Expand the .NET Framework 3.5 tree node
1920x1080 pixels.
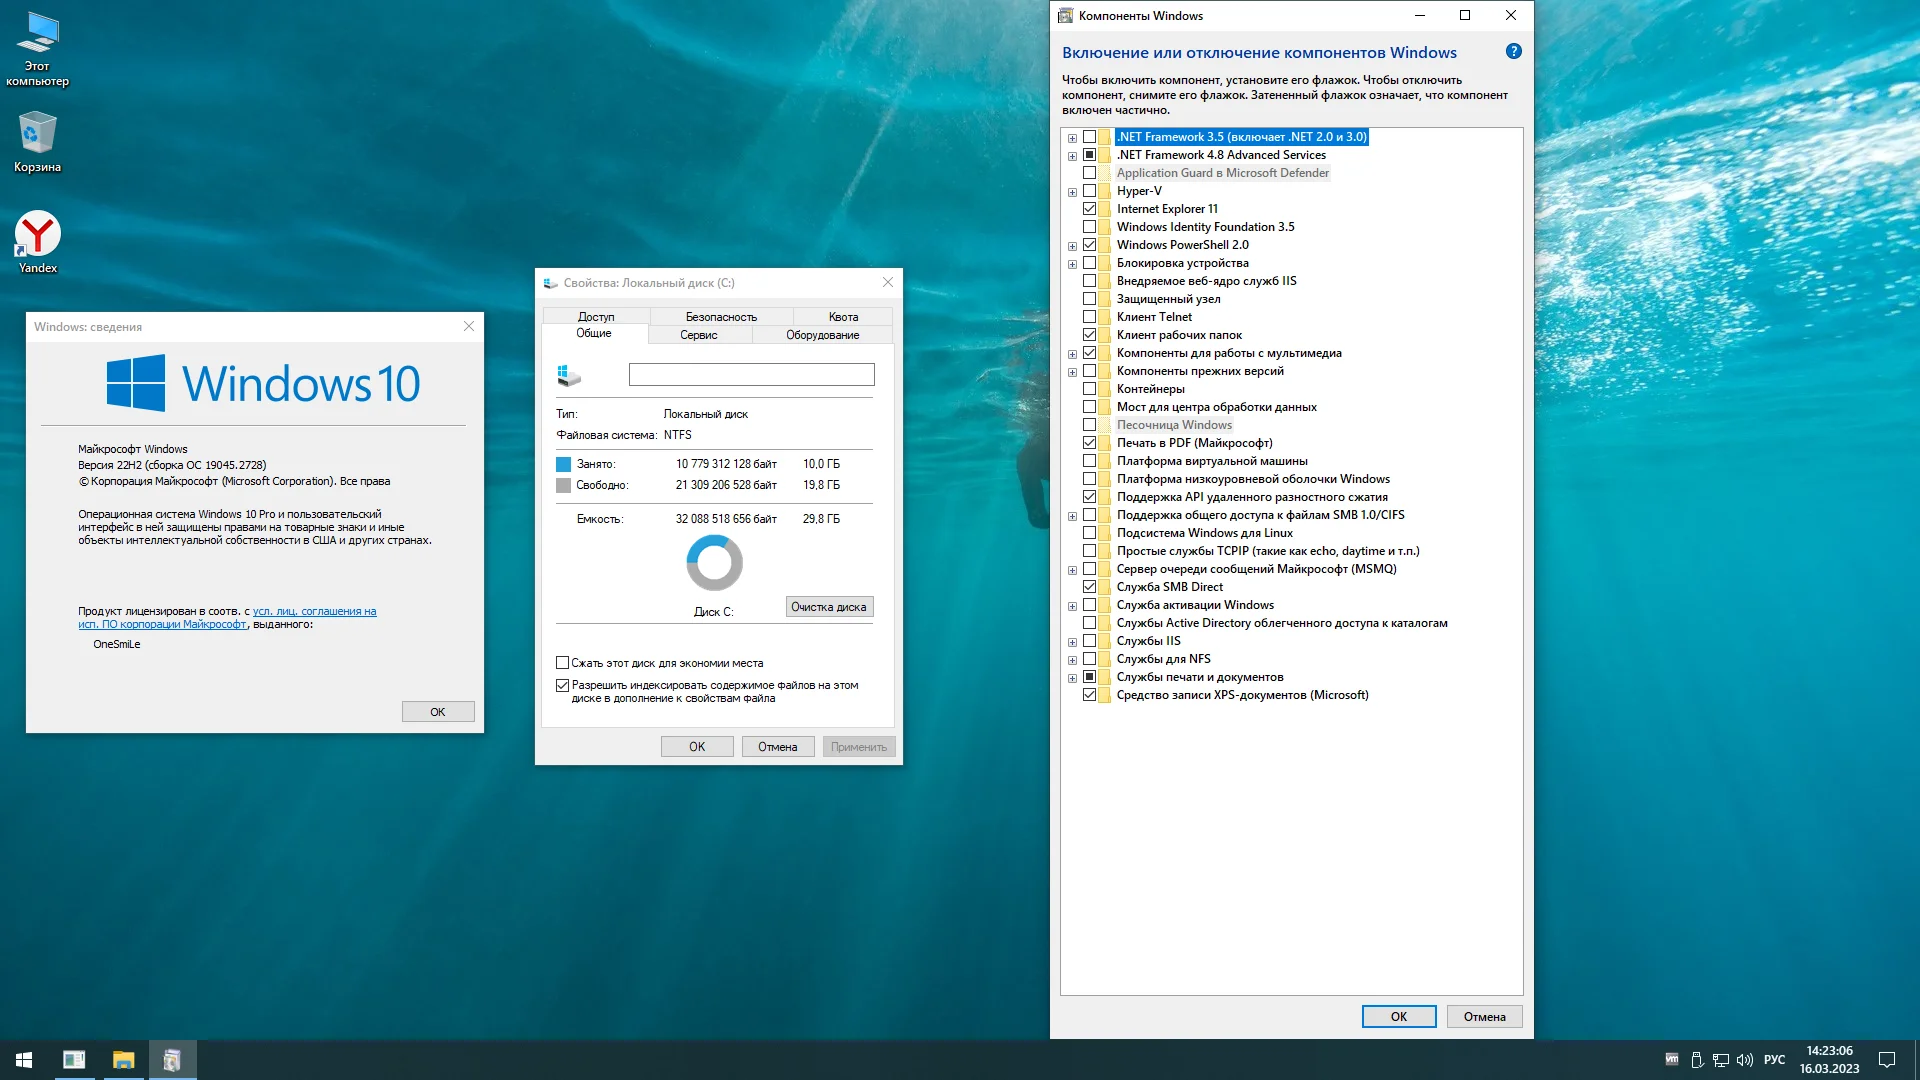tap(1072, 138)
